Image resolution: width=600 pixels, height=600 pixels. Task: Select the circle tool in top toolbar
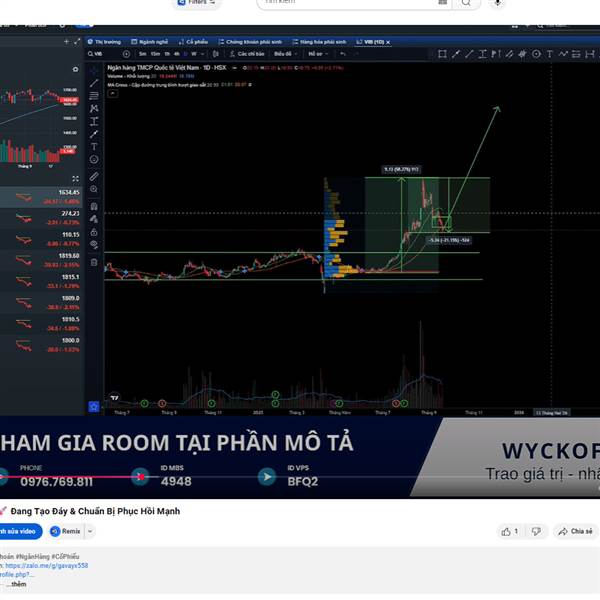point(536,54)
